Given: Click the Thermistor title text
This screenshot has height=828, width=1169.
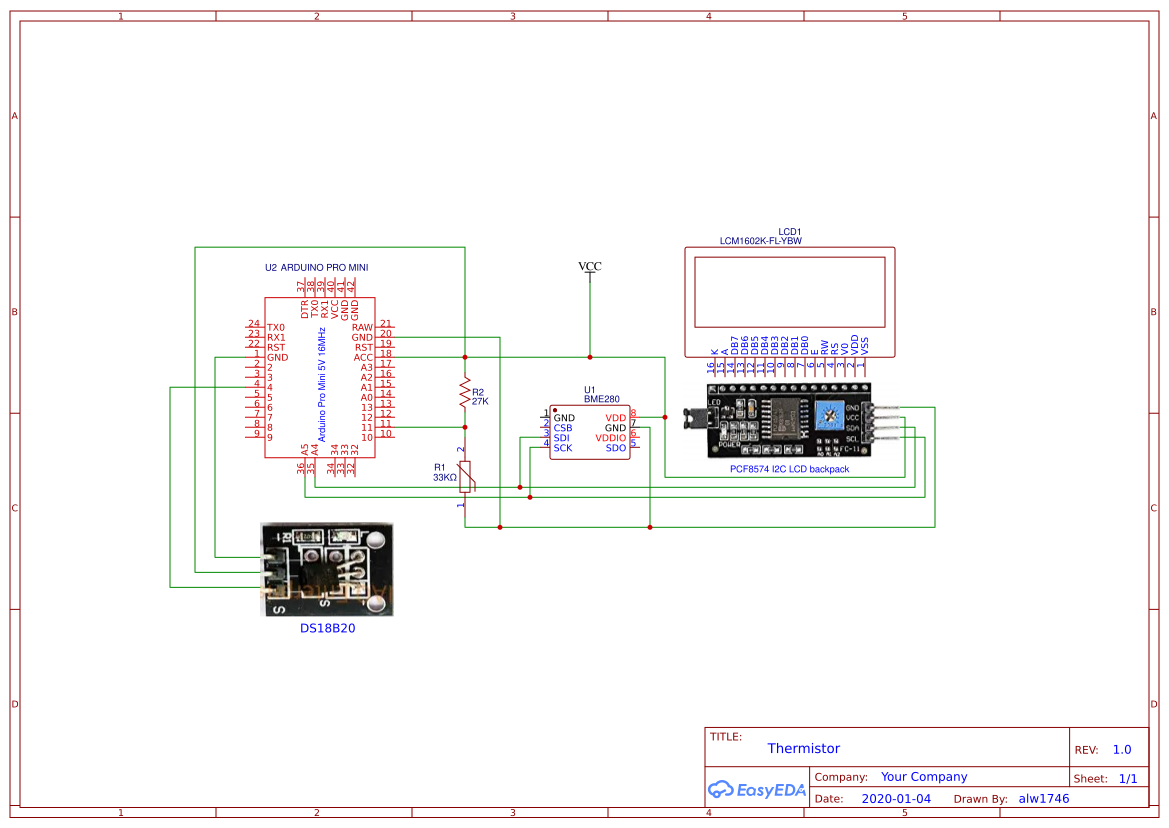Looking at the screenshot, I should (804, 748).
